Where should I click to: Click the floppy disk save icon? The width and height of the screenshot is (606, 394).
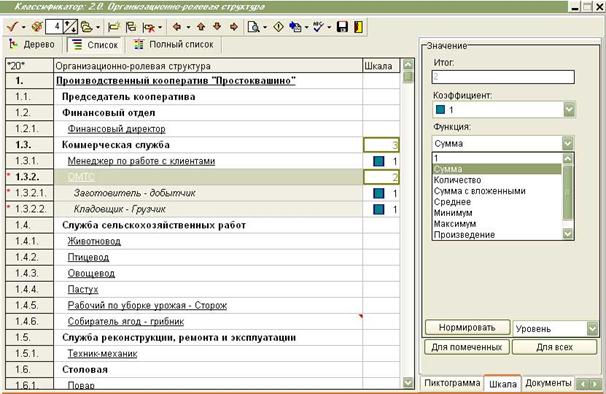coord(342,27)
